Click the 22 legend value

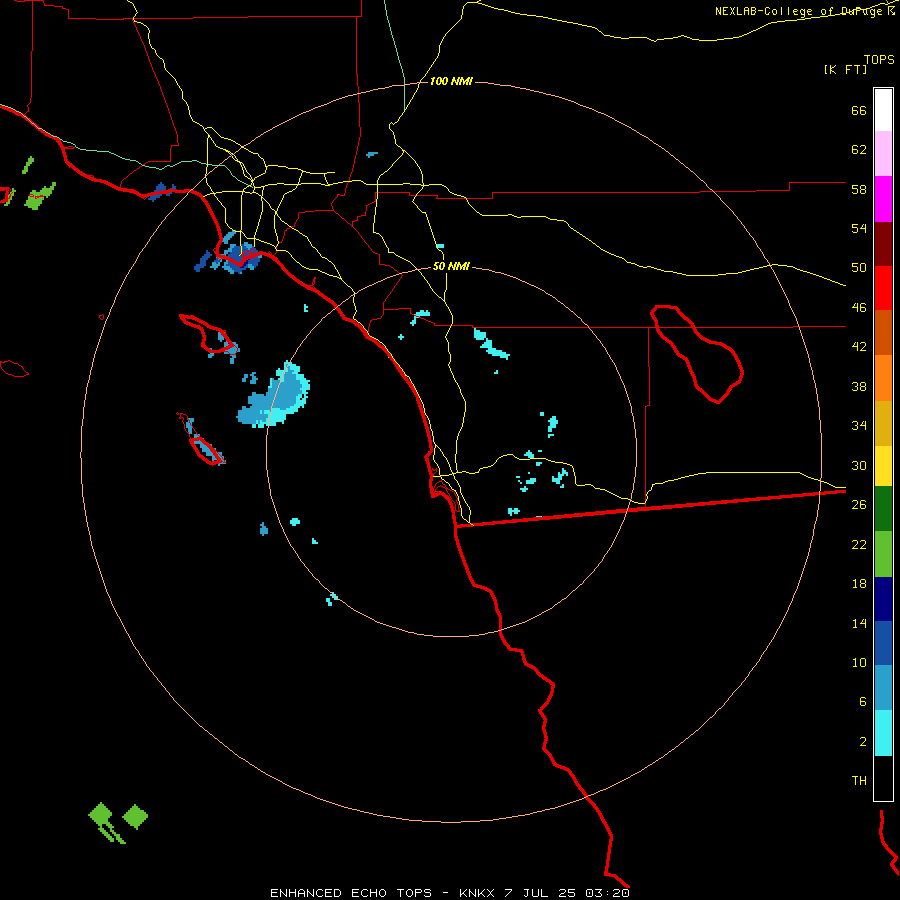coord(859,544)
